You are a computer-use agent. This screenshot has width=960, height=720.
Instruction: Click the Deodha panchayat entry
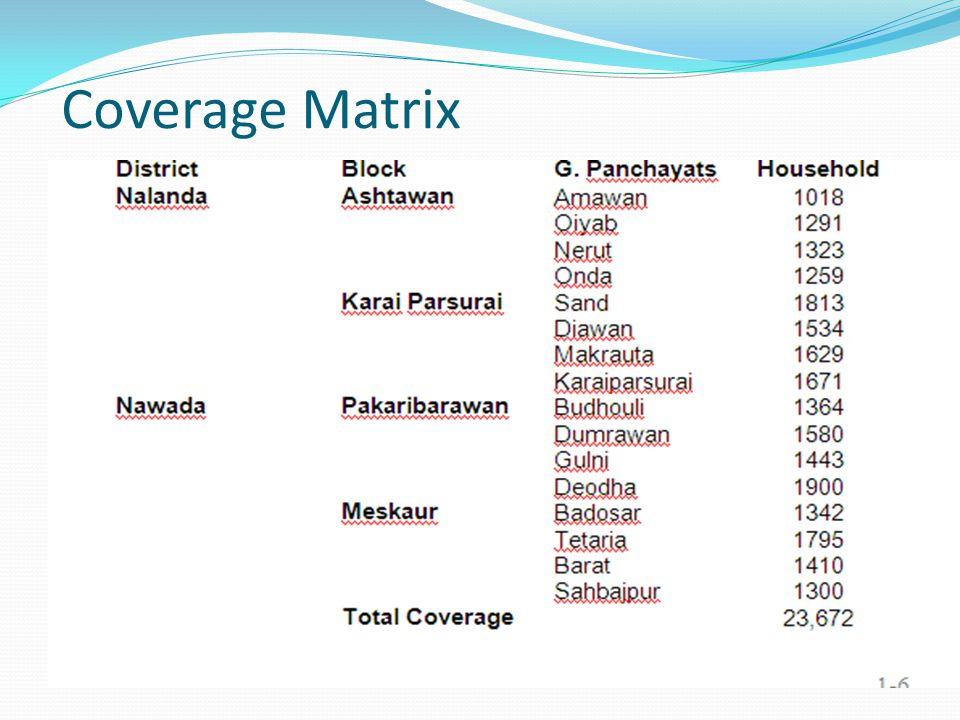[594, 487]
